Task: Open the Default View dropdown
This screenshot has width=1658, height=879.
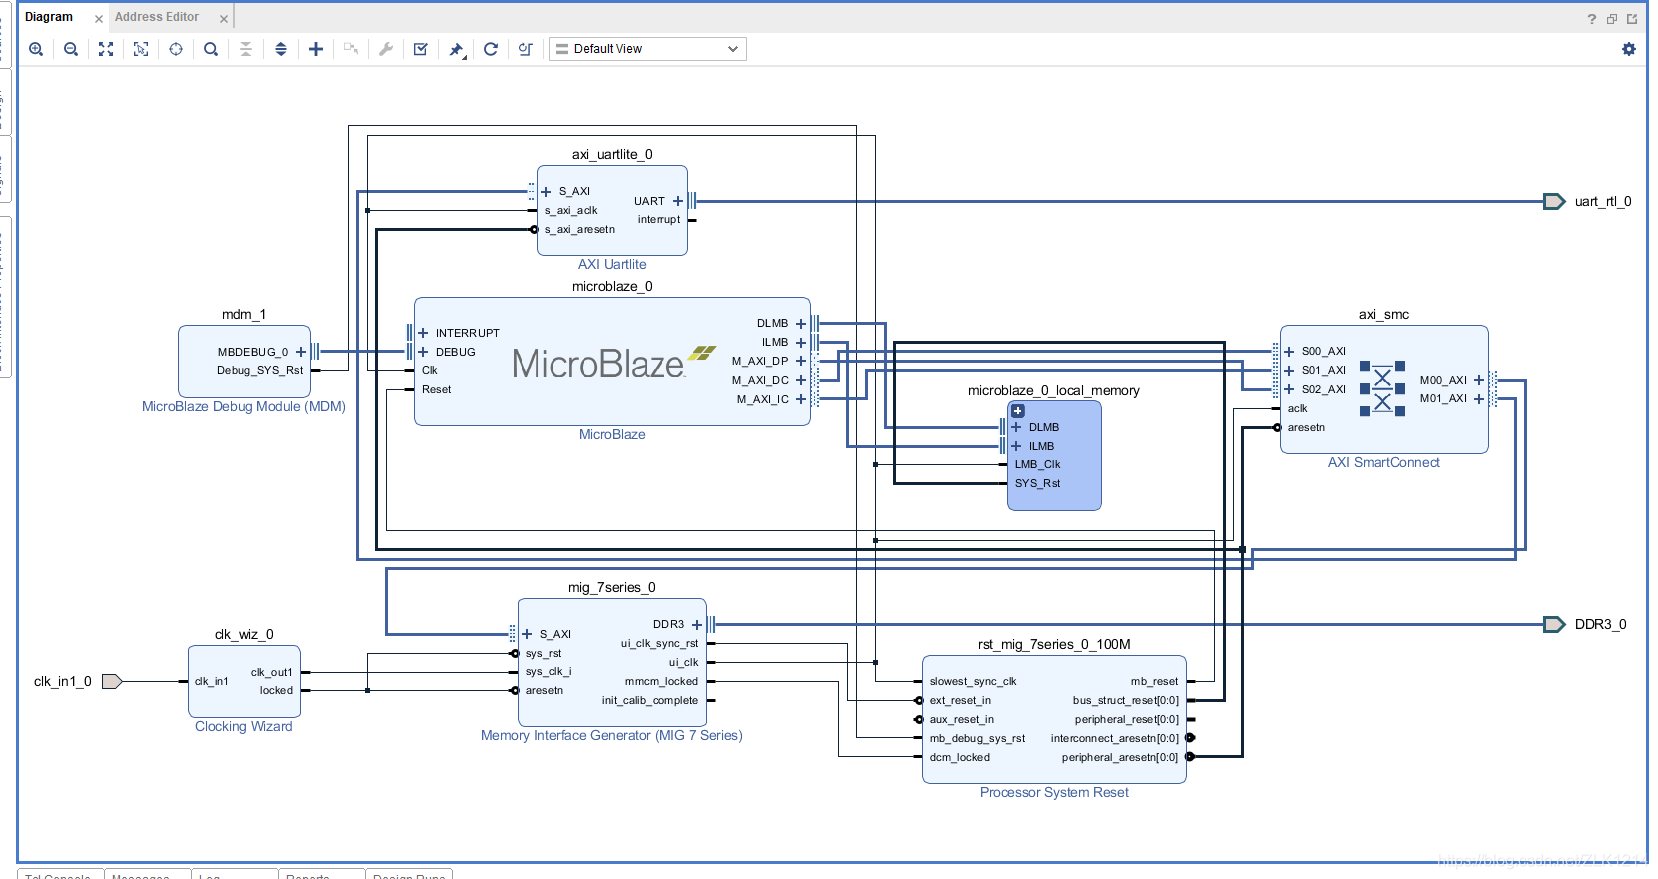Action: (x=648, y=49)
